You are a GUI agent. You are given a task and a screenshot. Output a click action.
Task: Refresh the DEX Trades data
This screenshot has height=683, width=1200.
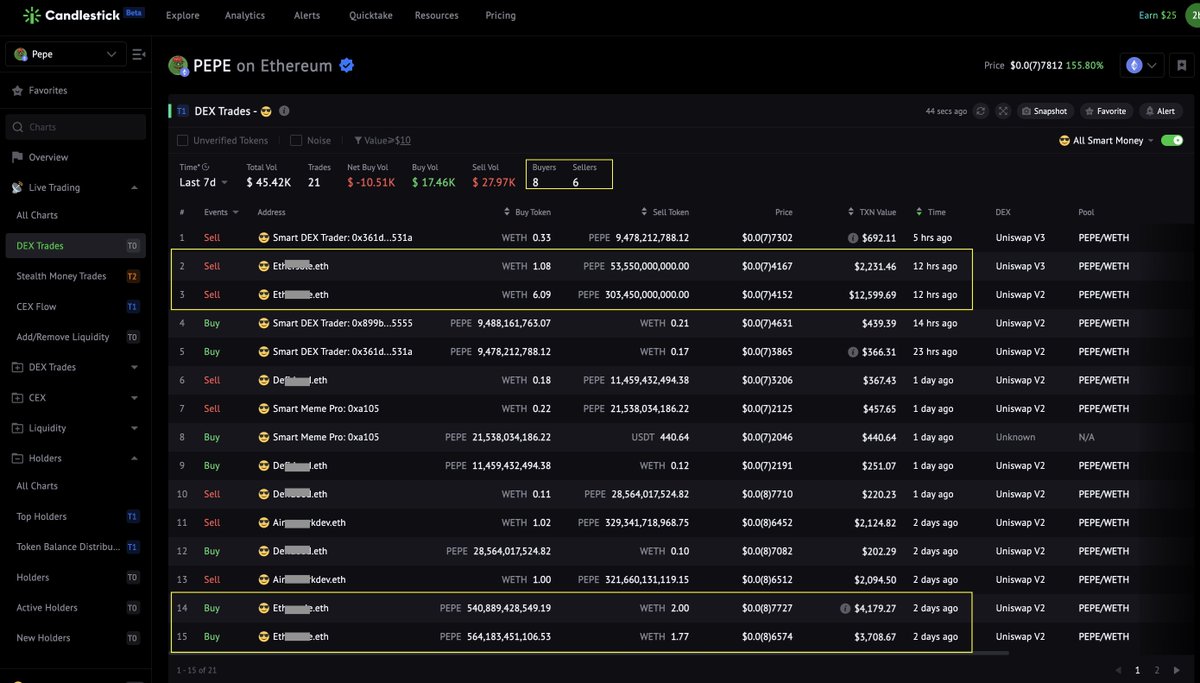click(981, 111)
